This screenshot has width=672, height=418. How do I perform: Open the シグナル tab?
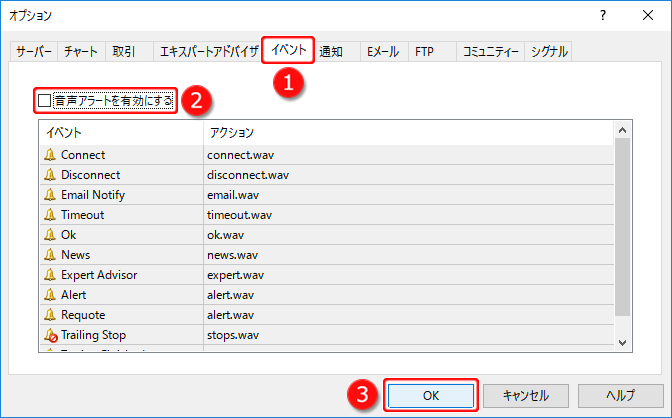[x=549, y=52]
